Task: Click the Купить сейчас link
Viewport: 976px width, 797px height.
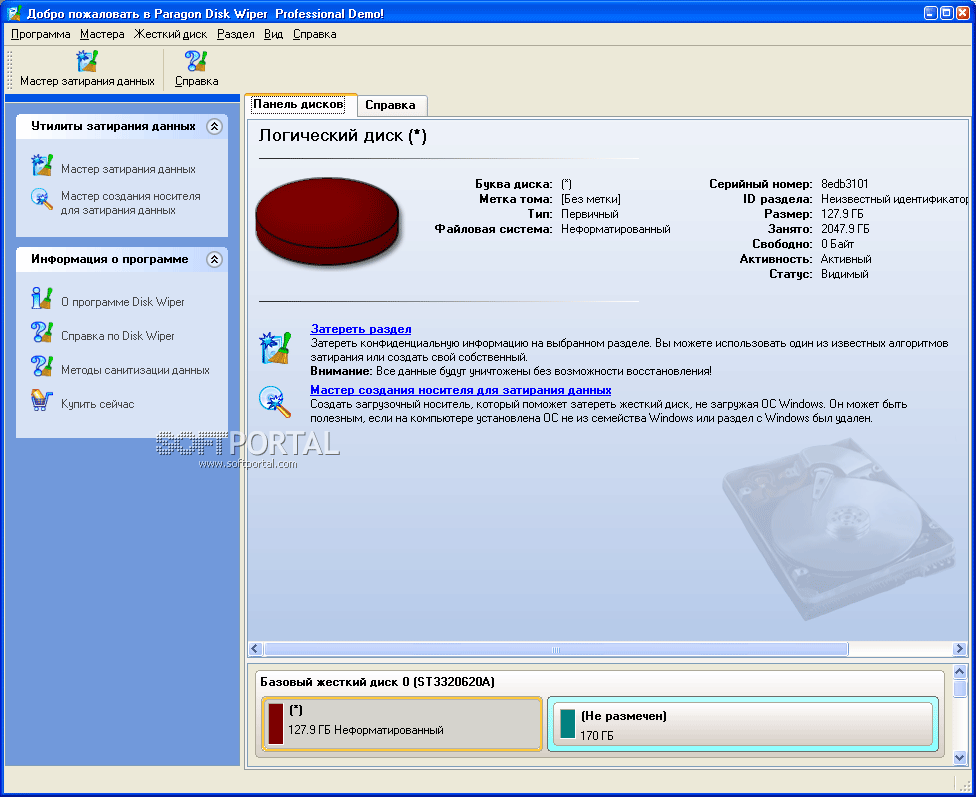Action: click(x=98, y=404)
